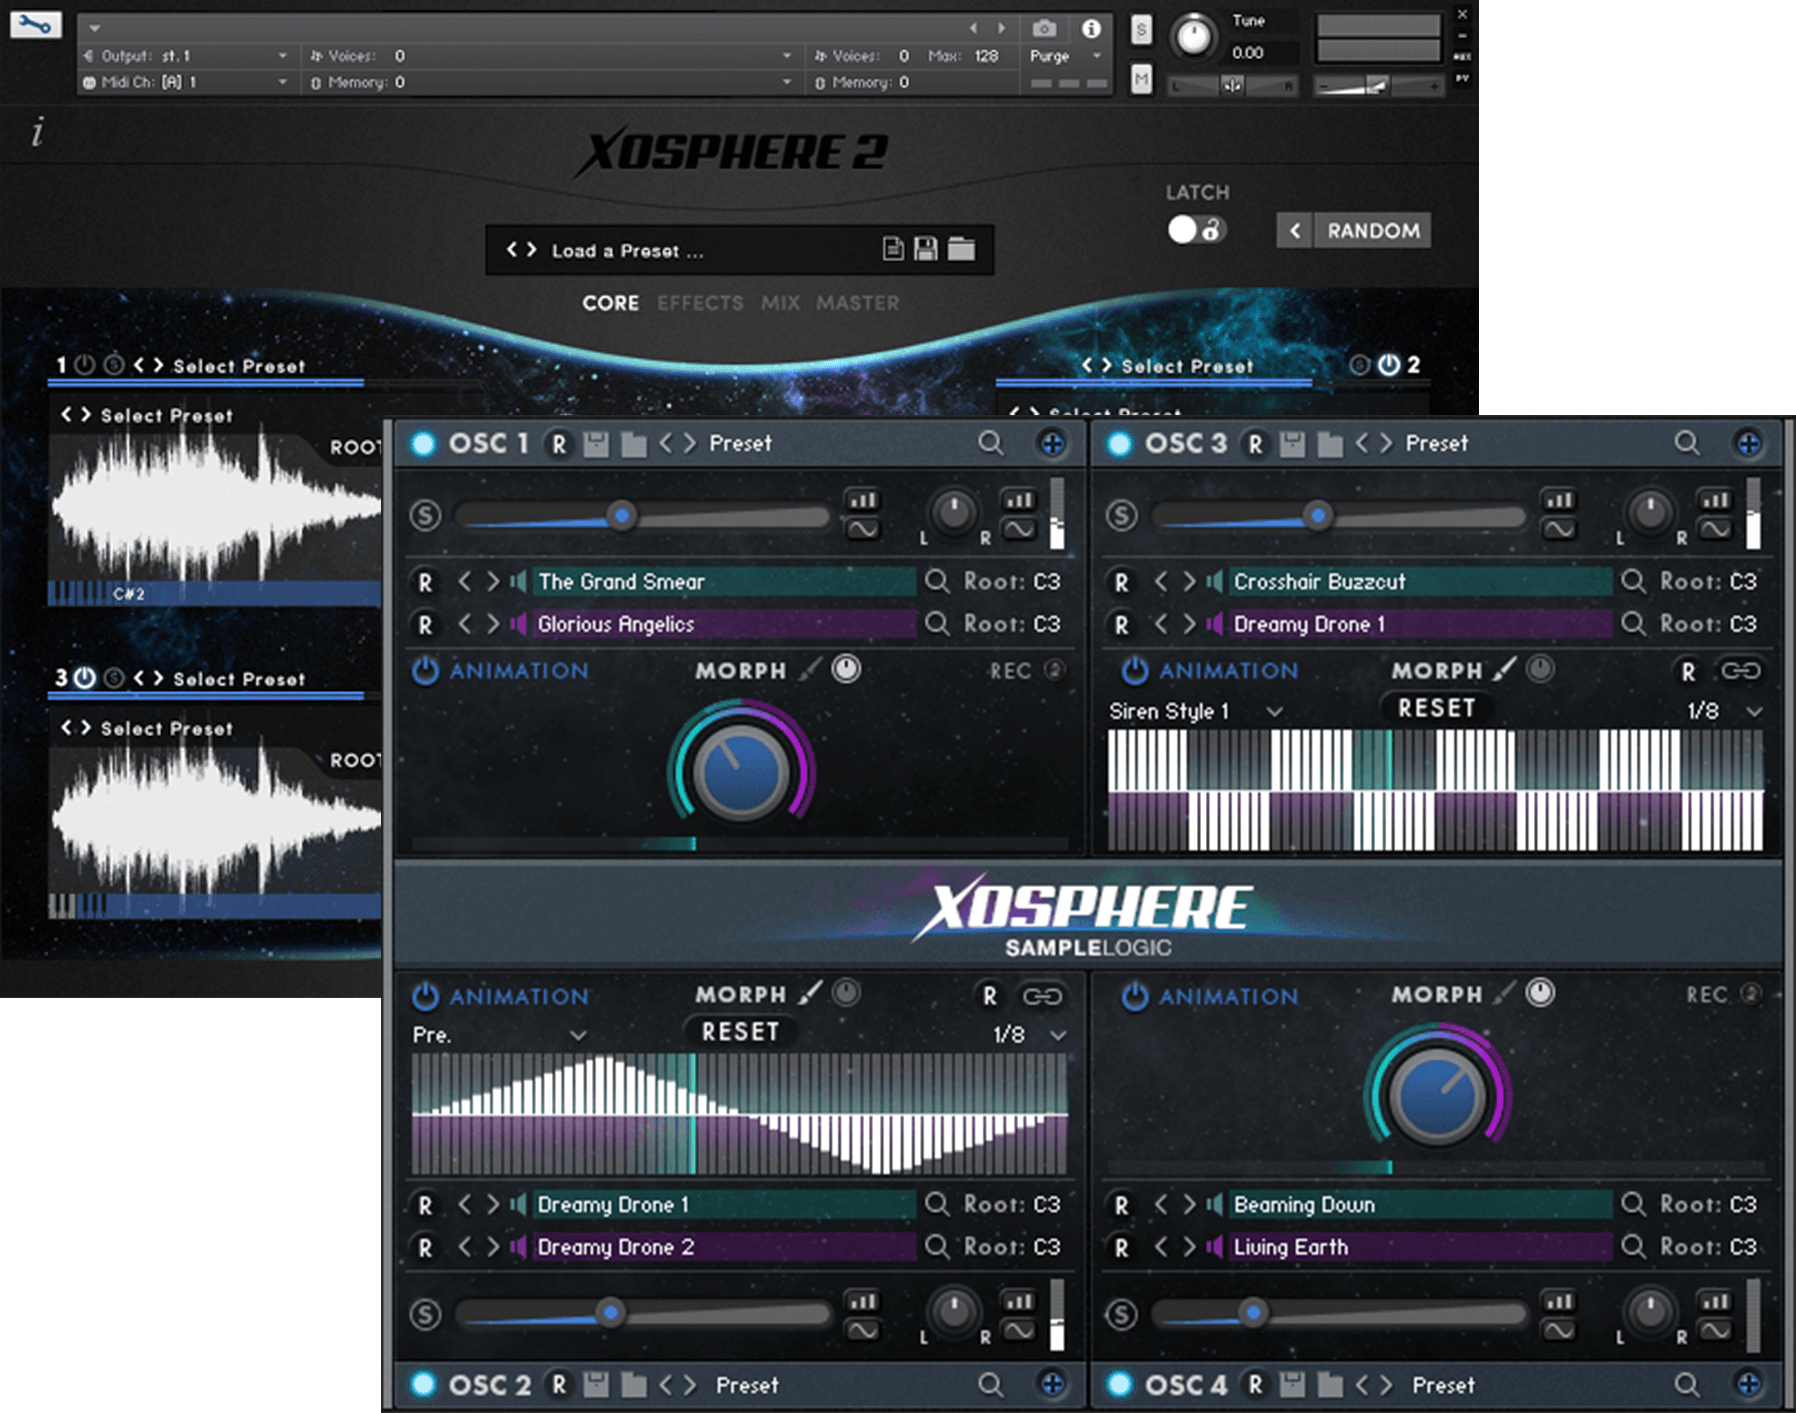Click the link icon in OSC 3 animation
1796x1413 pixels.
tap(1740, 671)
